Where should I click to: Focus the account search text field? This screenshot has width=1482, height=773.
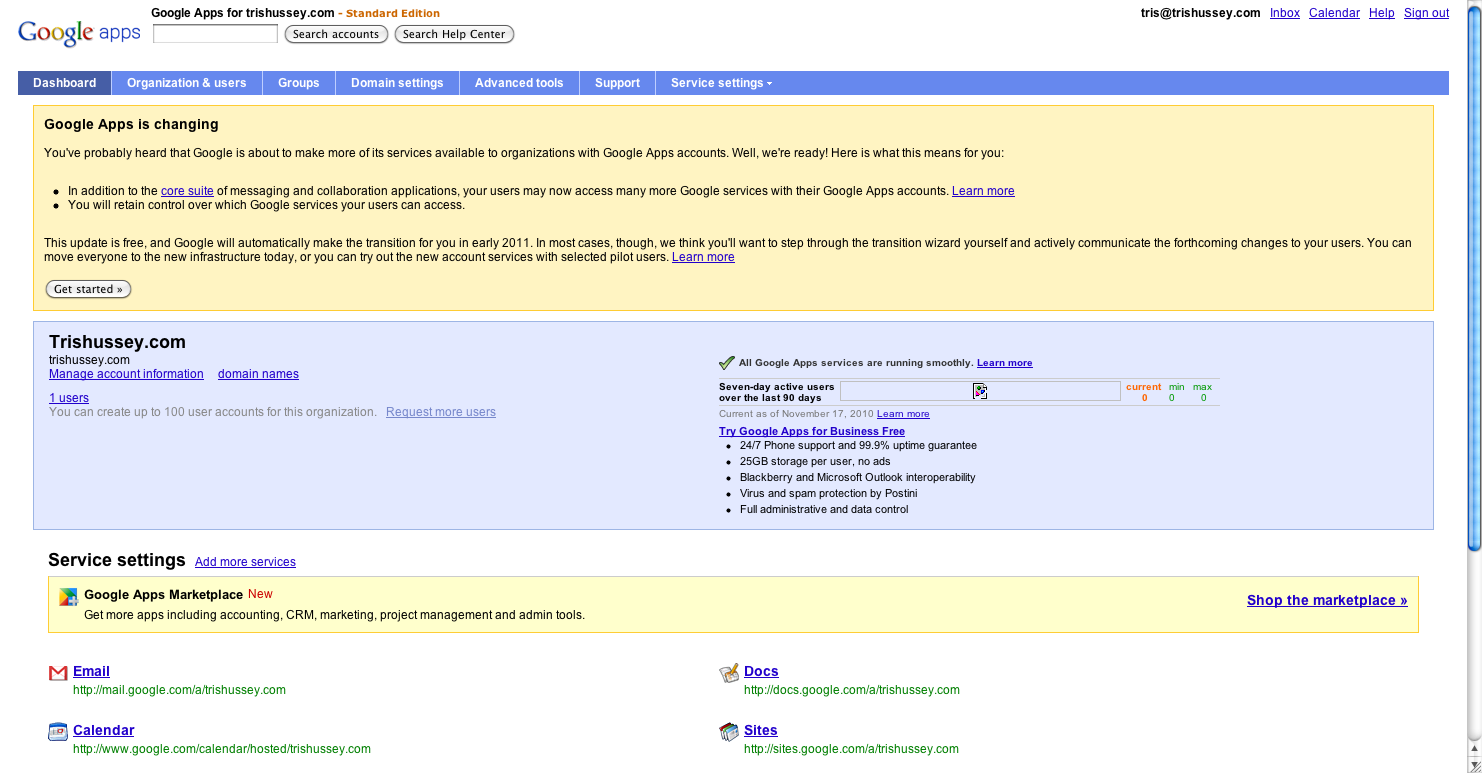[x=215, y=34]
